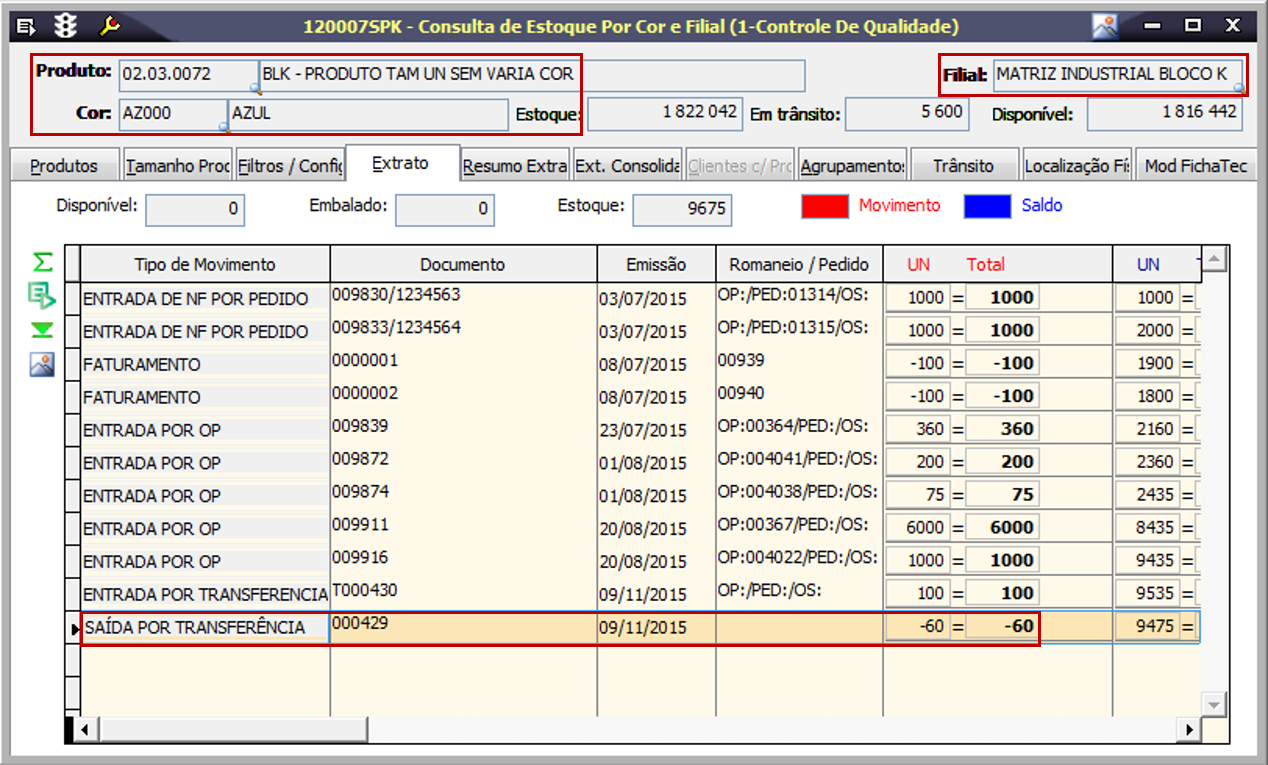This screenshot has height=765, width=1268.
Task: Switch to the Produtos tab
Action: click(x=64, y=166)
